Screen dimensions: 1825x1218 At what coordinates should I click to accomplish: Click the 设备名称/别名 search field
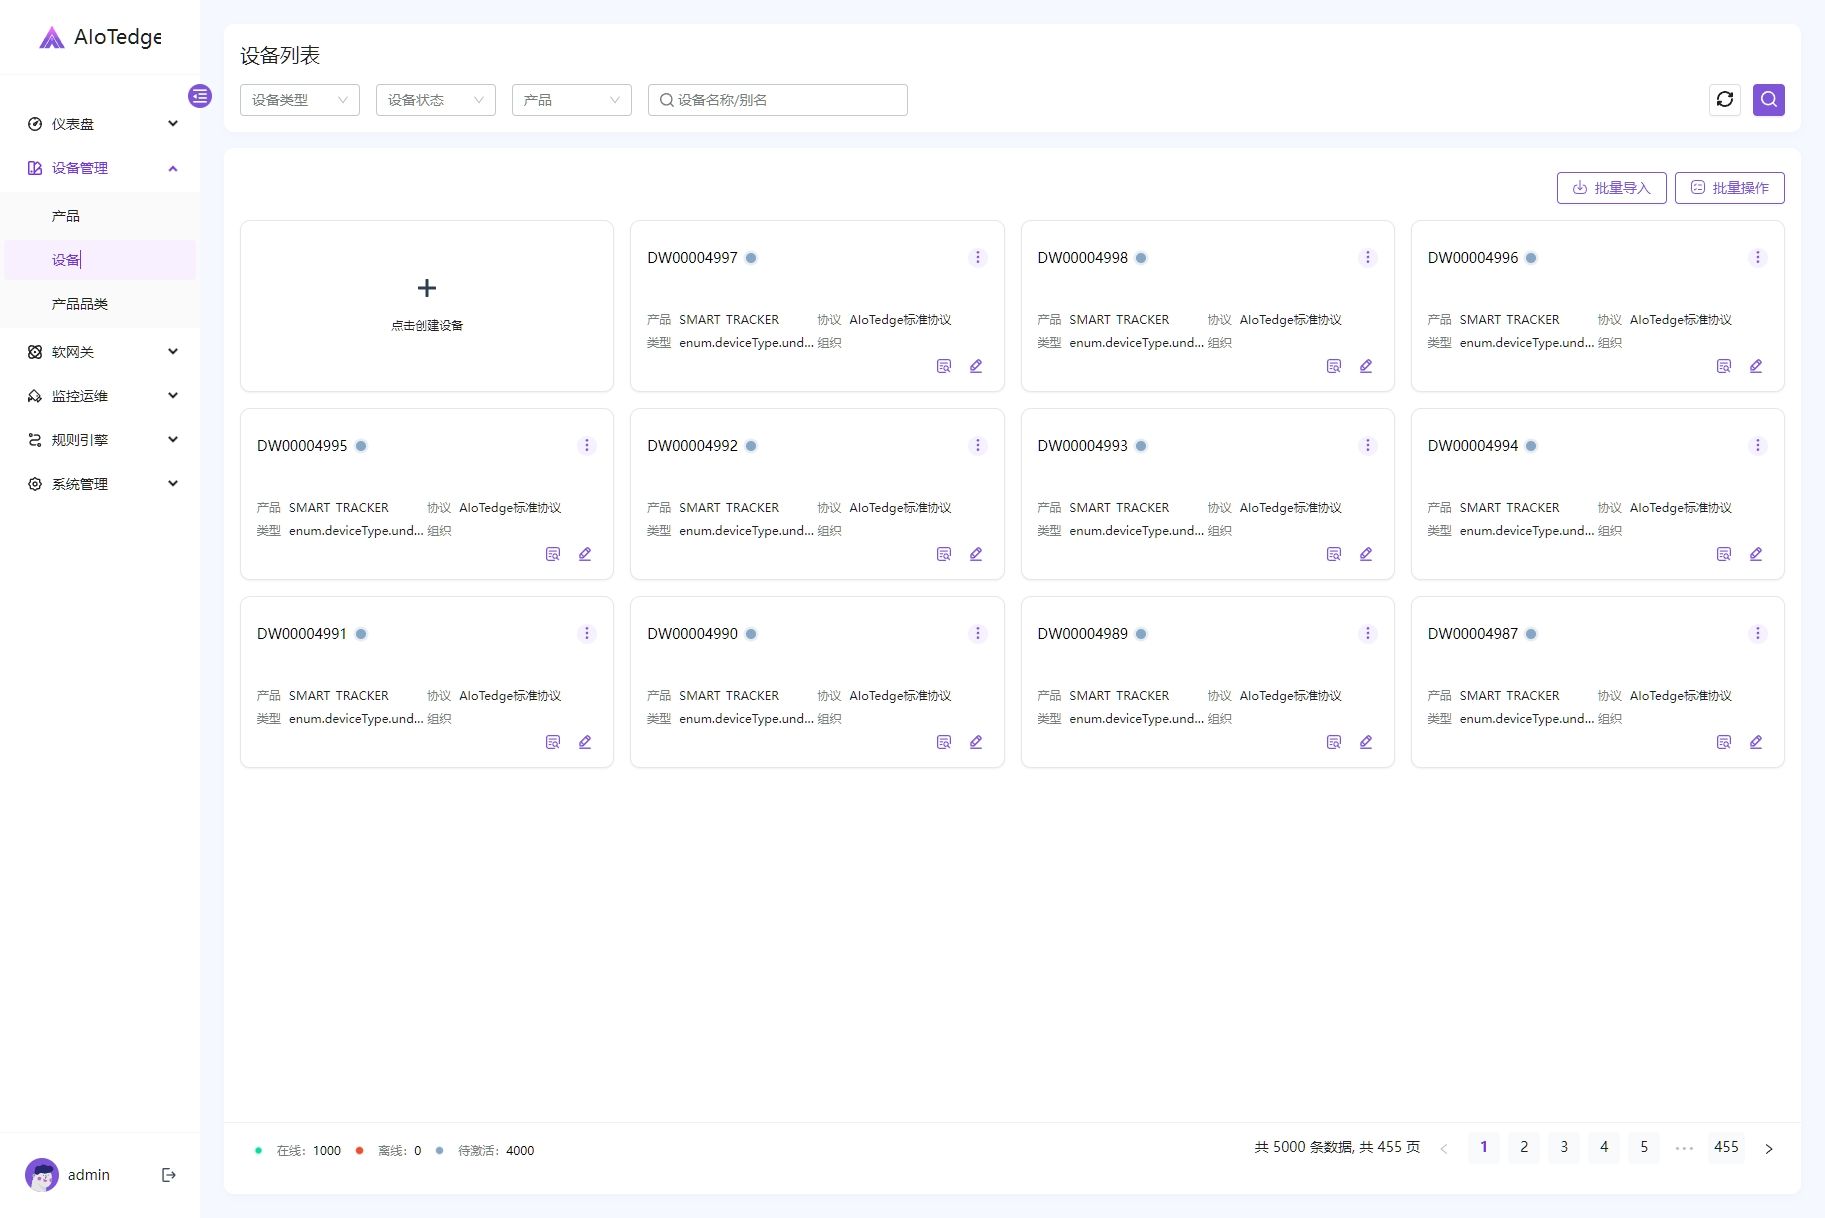778,100
